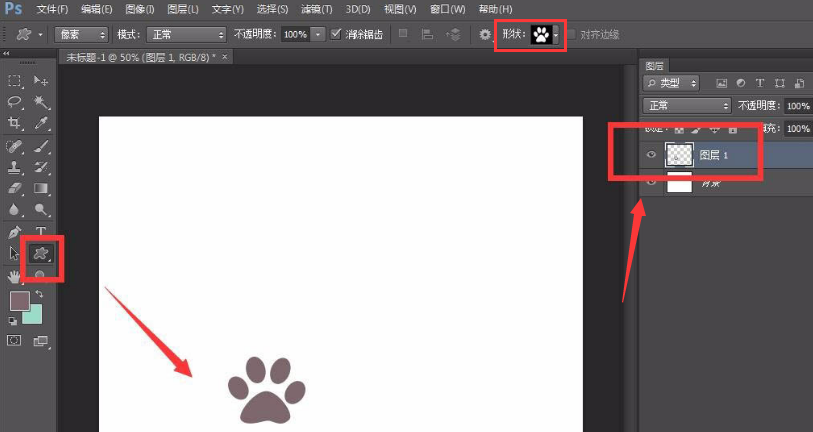Open the 图像(I) menu
Image resolution: width=813 pixels, height=432 pixels.
point(138,9)
